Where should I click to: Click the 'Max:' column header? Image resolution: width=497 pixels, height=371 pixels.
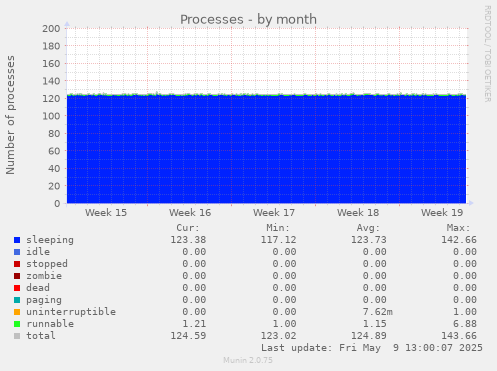click(458, 228)
